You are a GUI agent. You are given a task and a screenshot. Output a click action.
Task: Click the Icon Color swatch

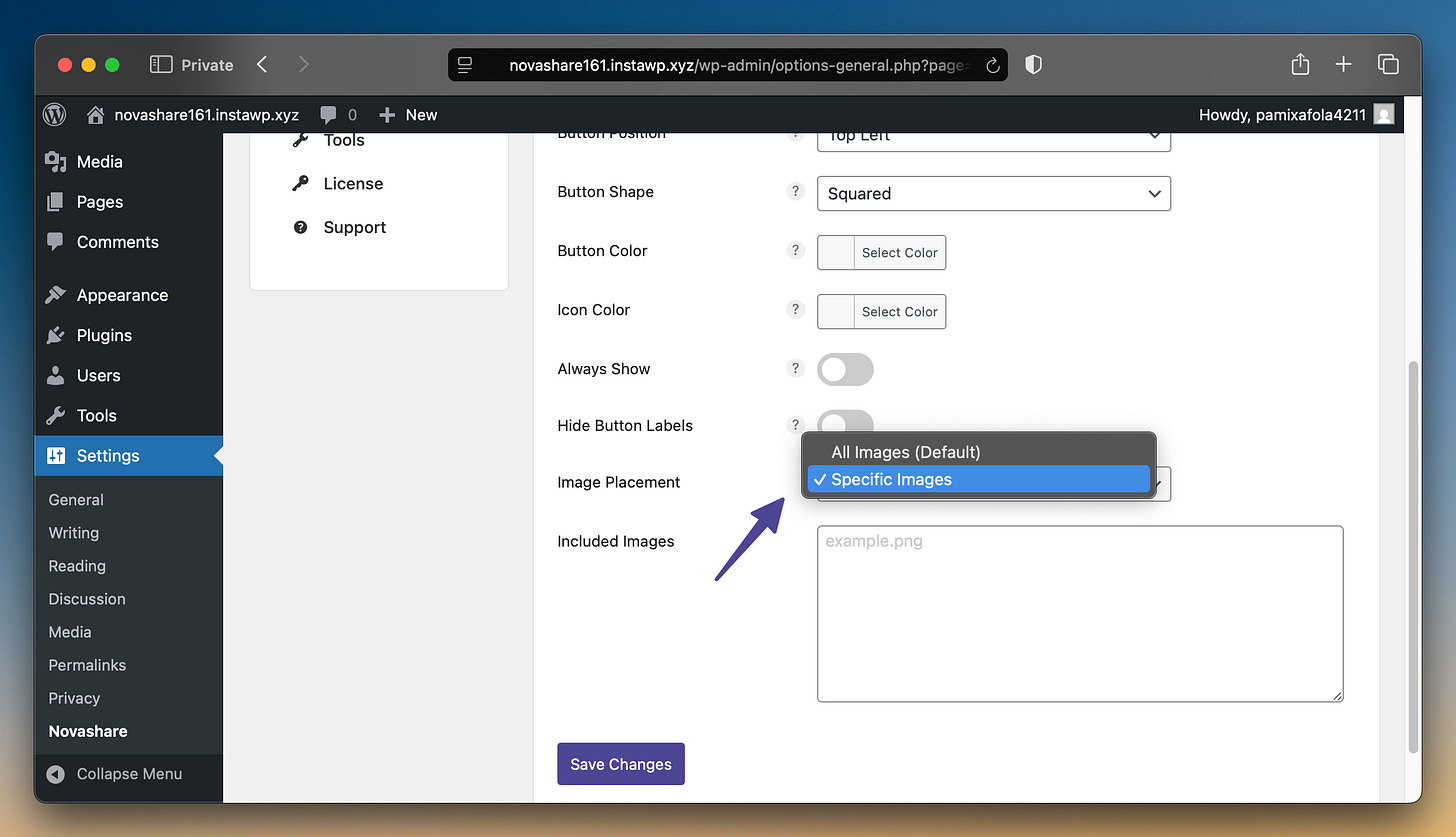pyautogui.click(x=836, y=312)
